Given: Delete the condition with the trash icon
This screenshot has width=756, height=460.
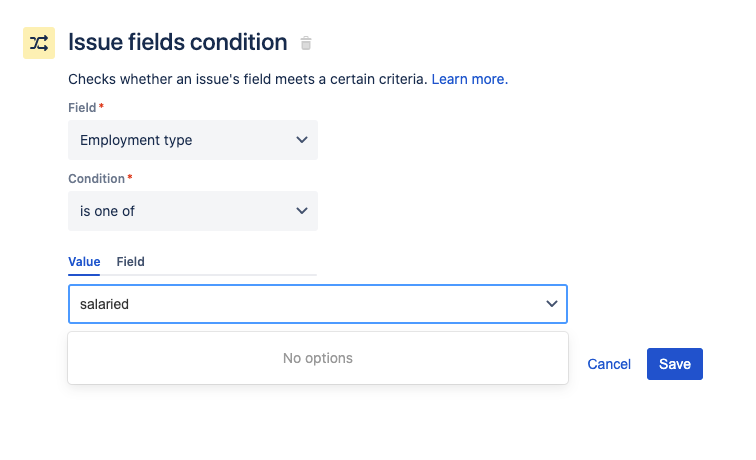Looking at the screenshot, I should pyautogui.click(x=306, y=43).
